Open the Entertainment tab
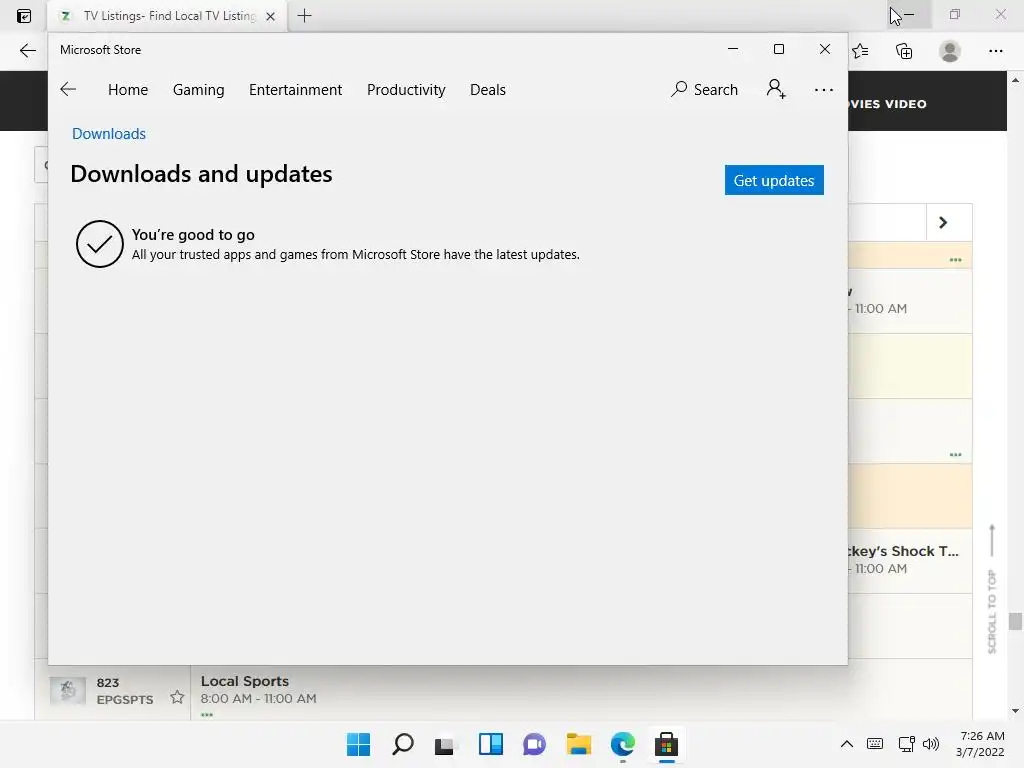This screenshot has width=1024, height=768. (x=295, y=89)
